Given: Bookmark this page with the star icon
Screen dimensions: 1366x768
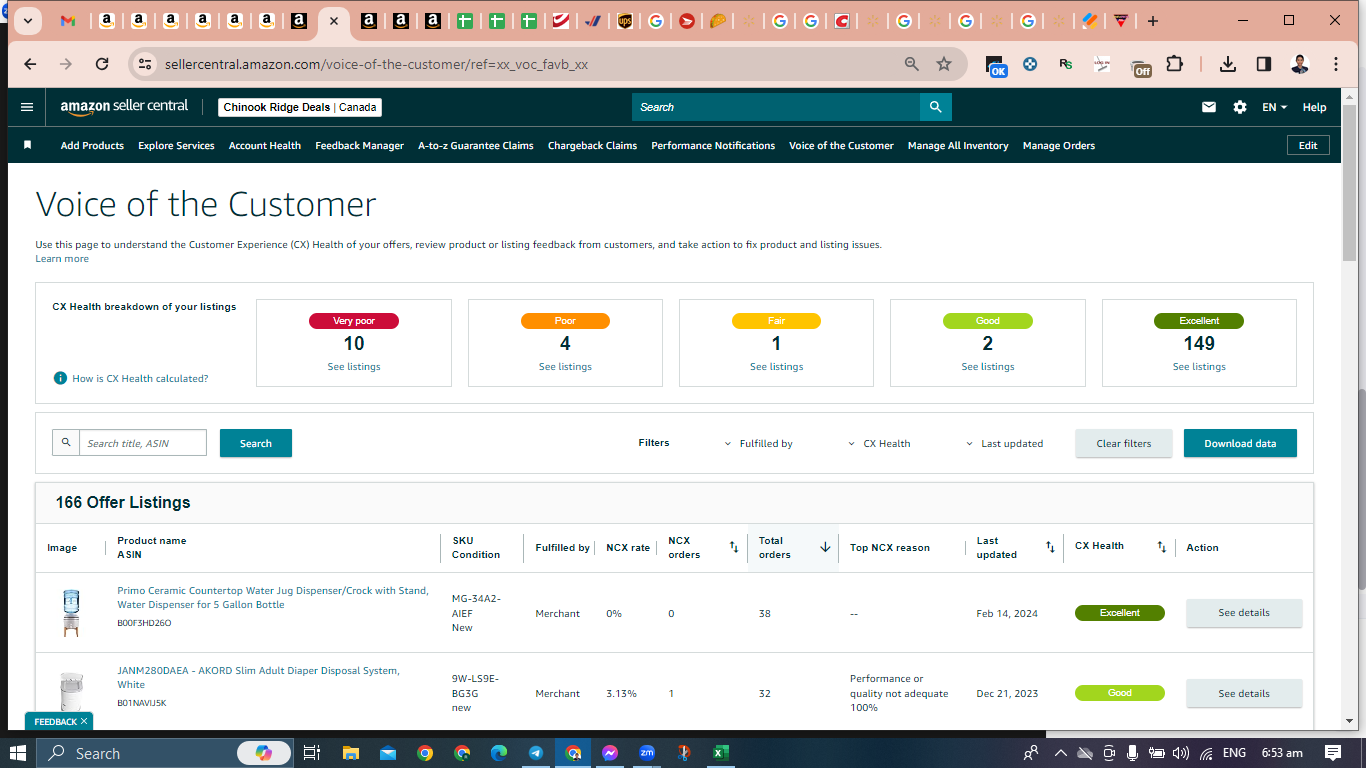Looking at the screenshot, I should (943, 64).
